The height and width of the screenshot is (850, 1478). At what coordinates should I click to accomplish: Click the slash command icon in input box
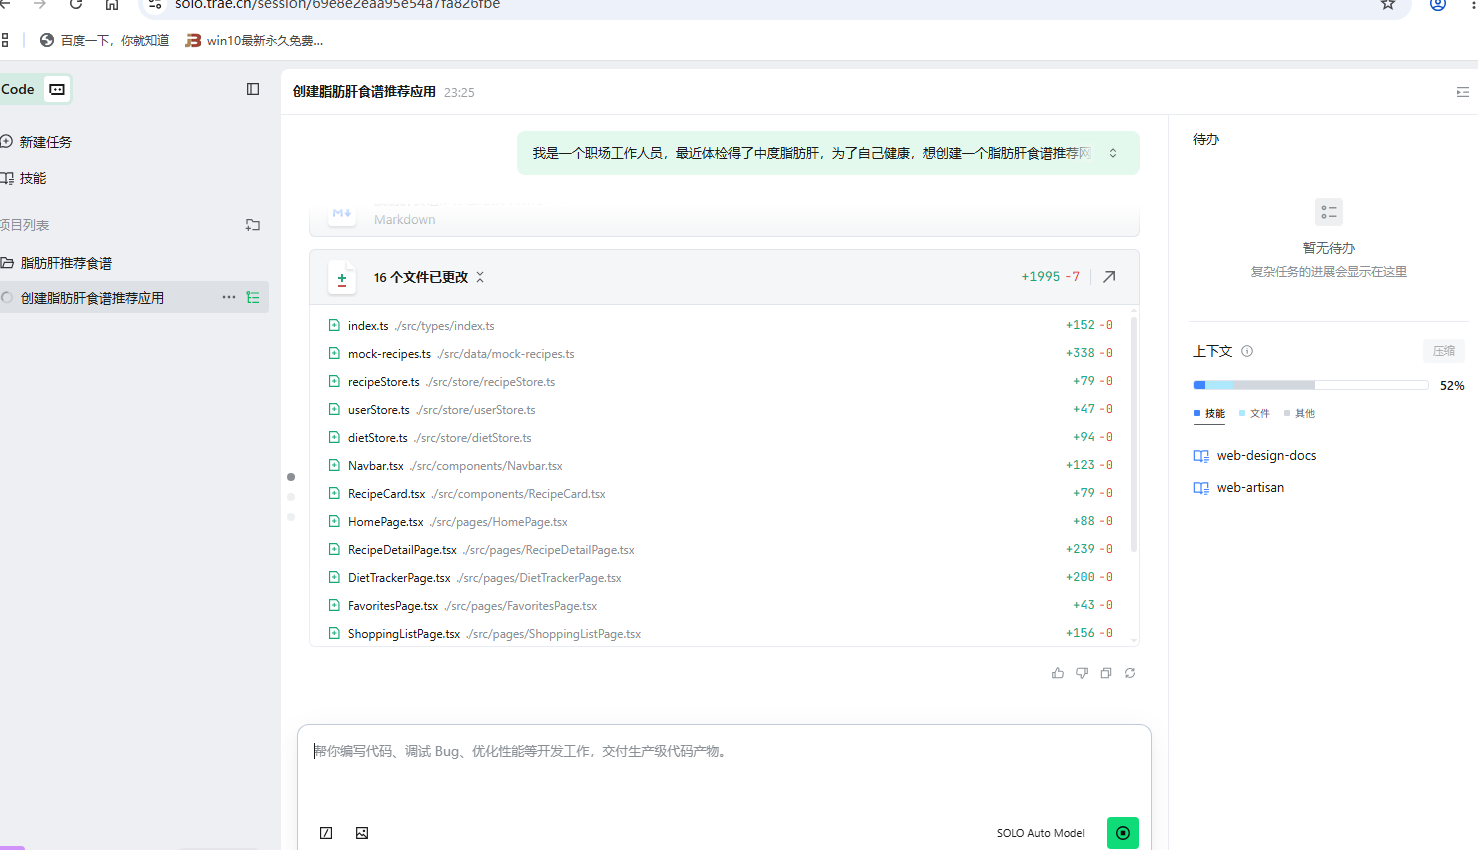pyautogui.click(x=326, y=833)
